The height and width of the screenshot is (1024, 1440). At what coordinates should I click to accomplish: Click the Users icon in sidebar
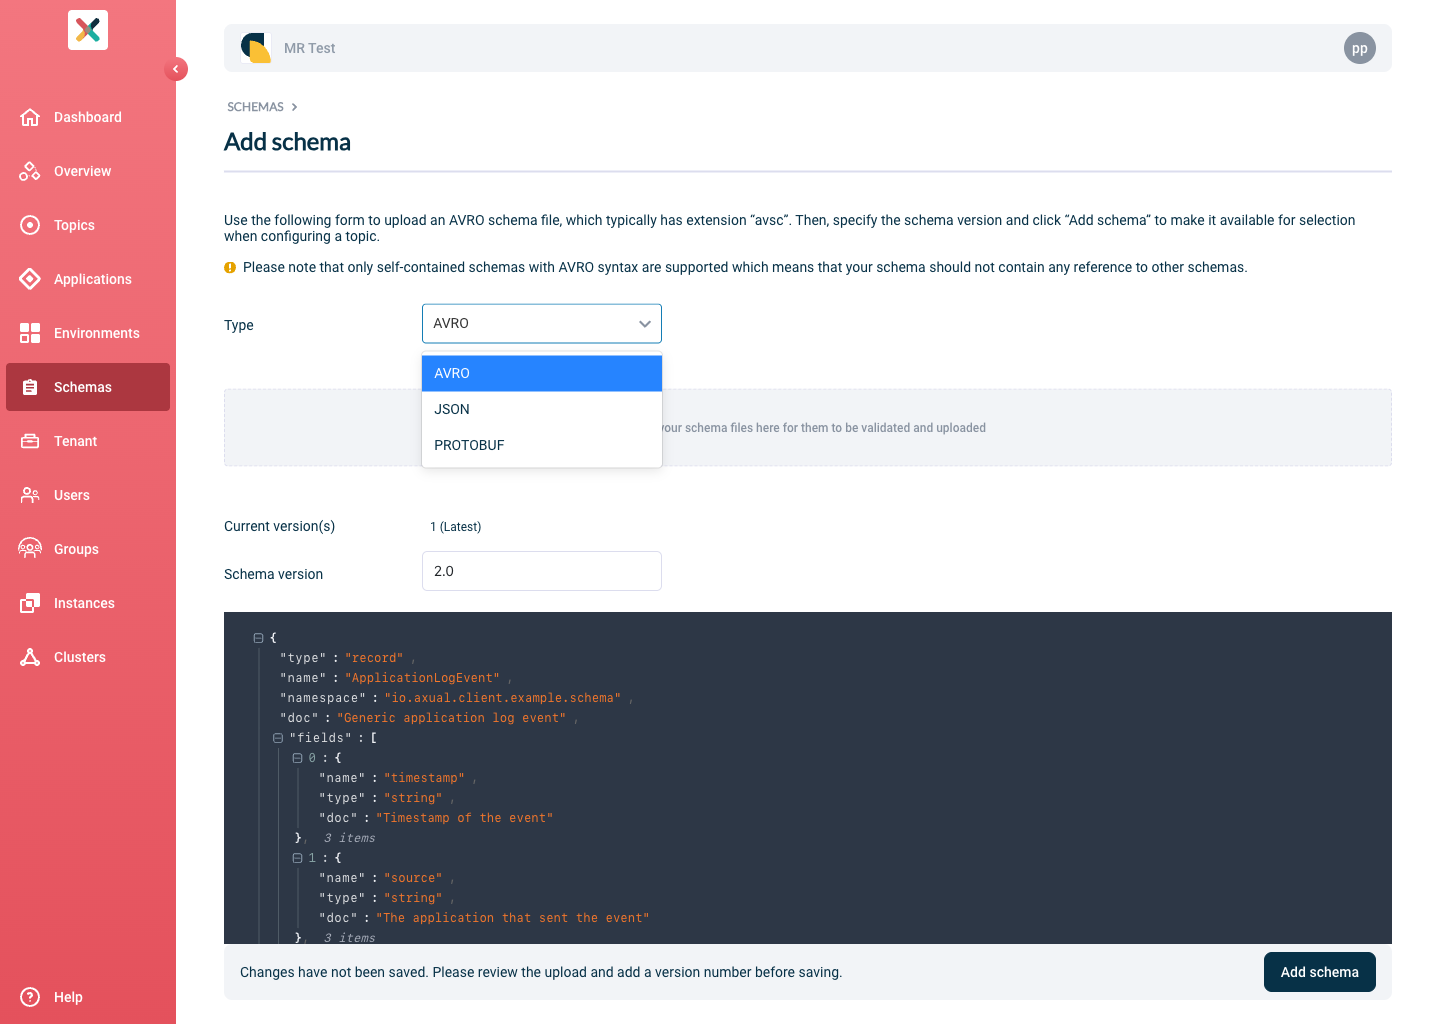[30, 495]
